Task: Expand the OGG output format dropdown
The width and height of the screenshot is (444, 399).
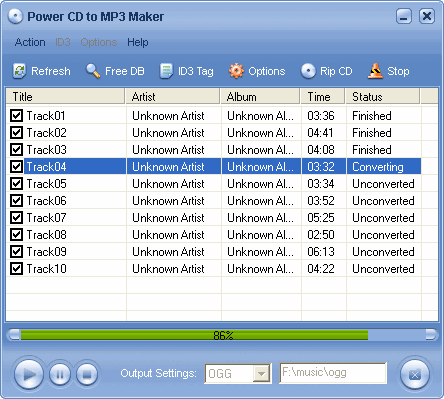Action: point(261,373)
